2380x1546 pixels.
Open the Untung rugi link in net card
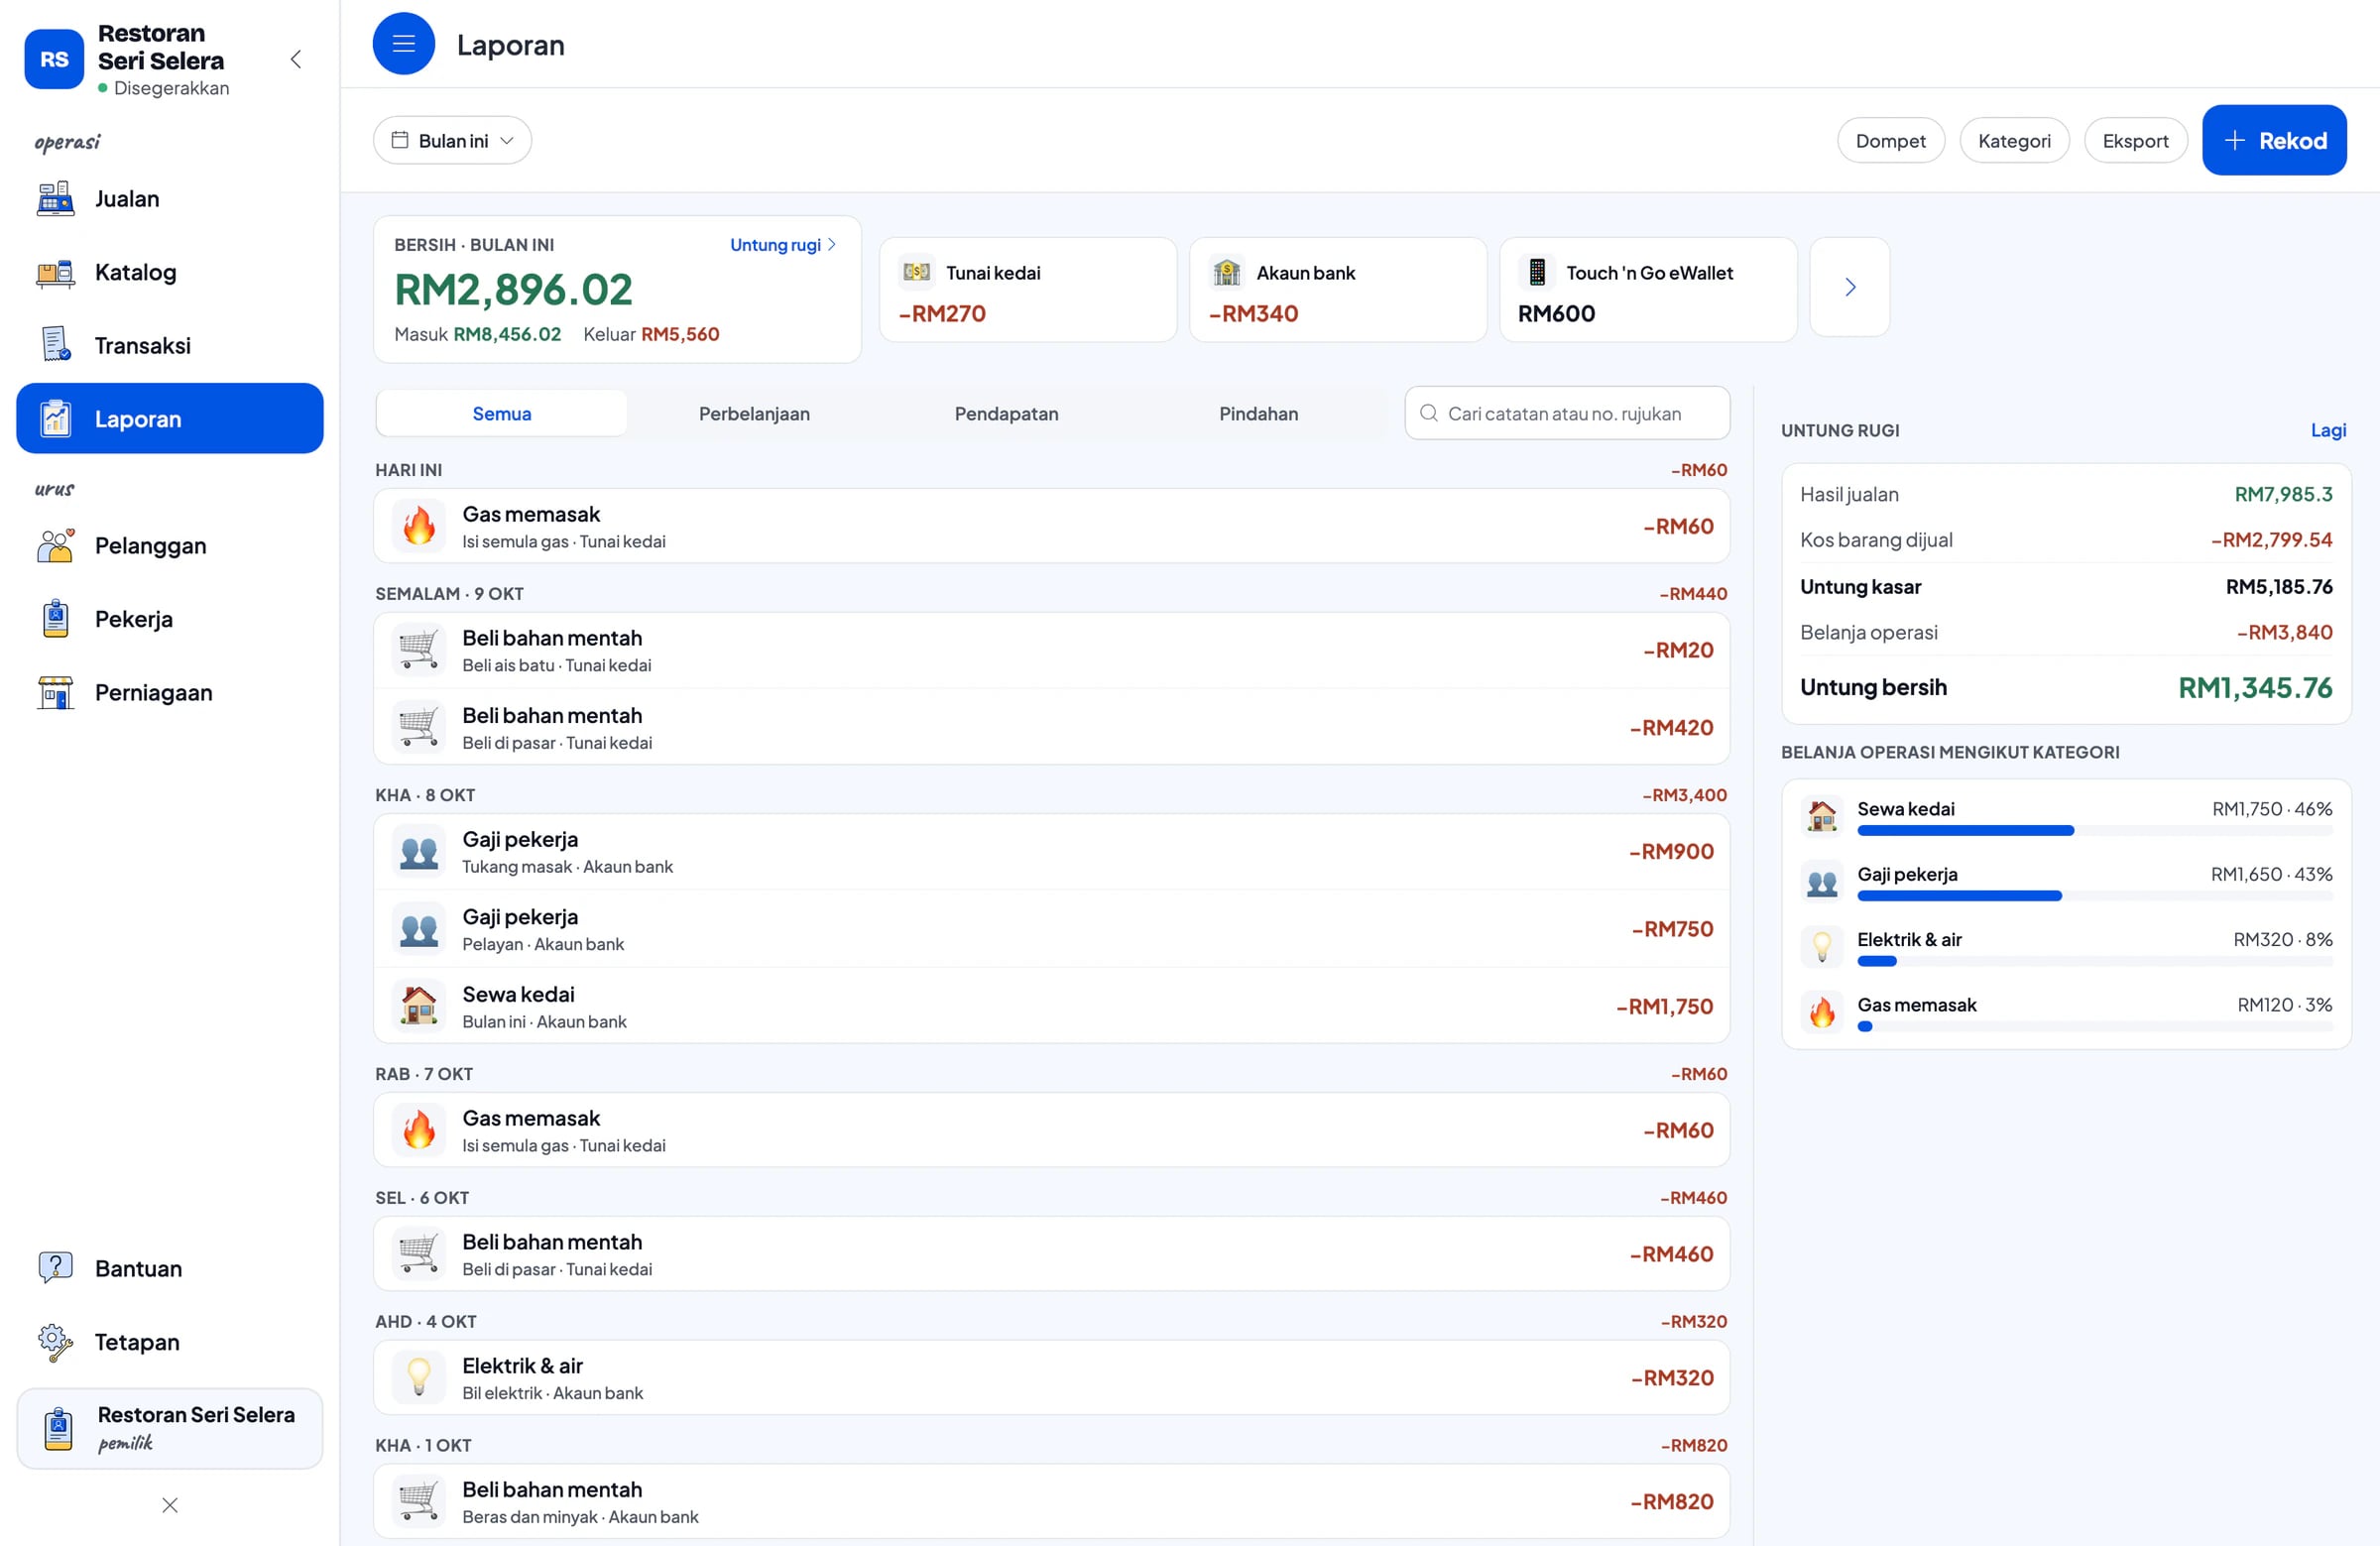(782, 245)
